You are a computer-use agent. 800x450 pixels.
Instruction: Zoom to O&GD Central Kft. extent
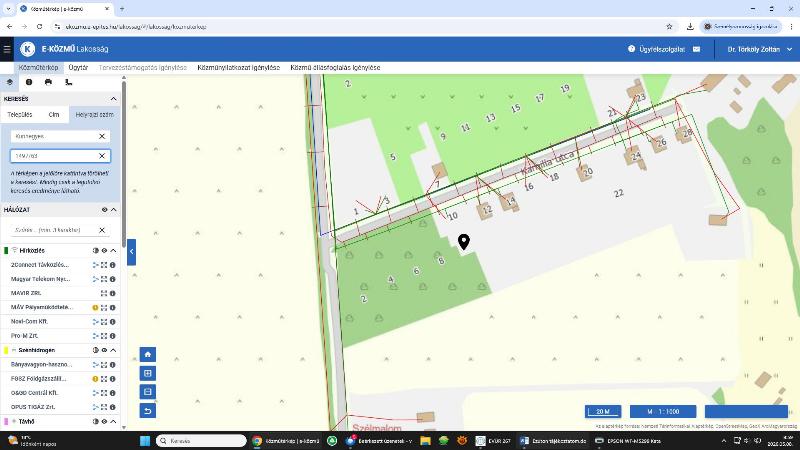click(x=104, y=393)
